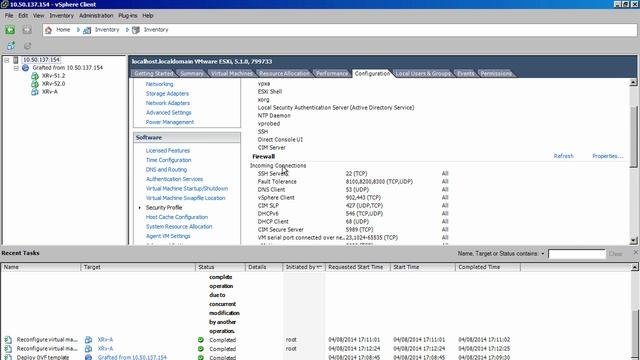Open Networking configuration link

[160, 84]
